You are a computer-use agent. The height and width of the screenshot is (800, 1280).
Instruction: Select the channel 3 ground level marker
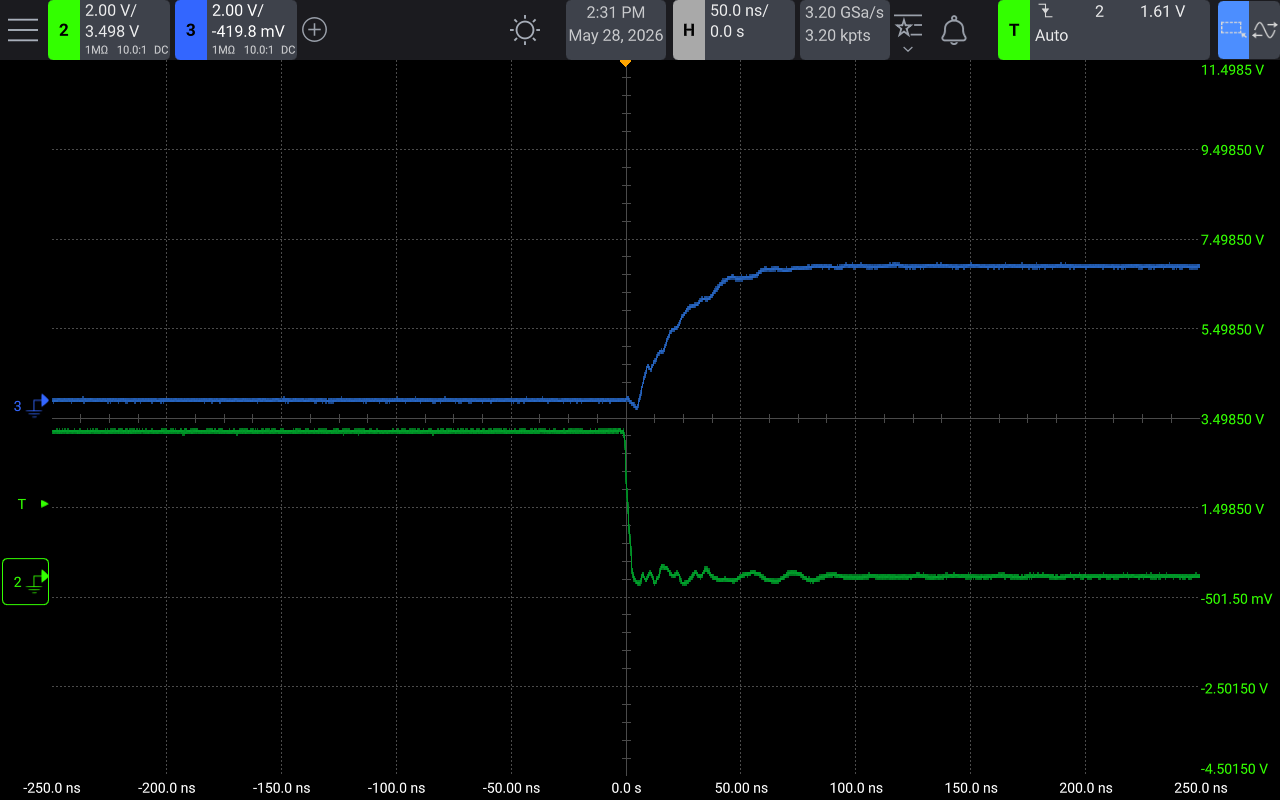pyautogui.click(x=31, y=406)
